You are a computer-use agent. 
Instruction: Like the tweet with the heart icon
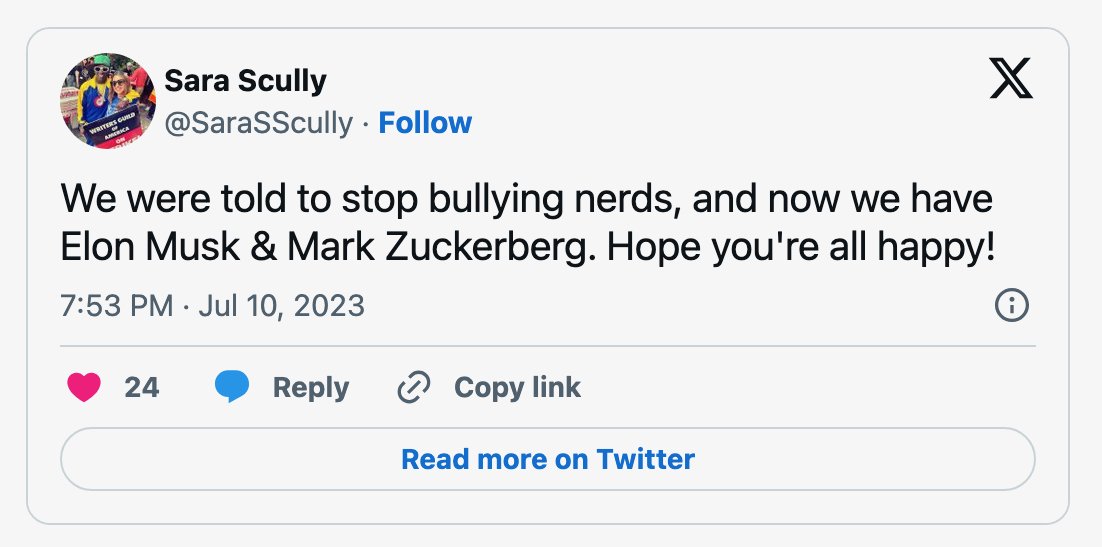(84, 387)
